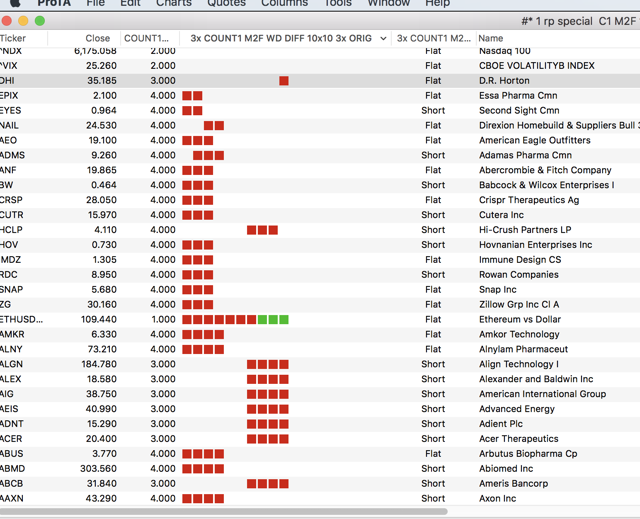640x519 pixels.
Task: Select the CBOE VOLATILITYB INDEX name
Action: [537, 66]
